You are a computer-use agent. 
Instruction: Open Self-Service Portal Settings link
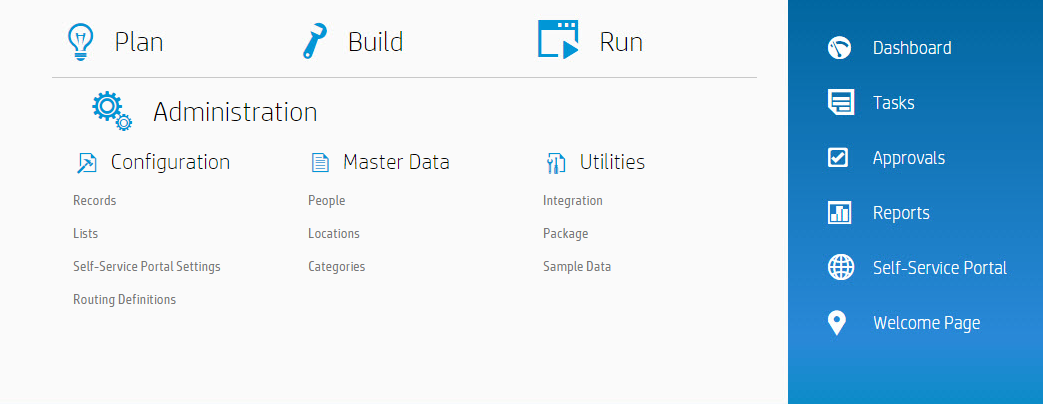tap(147, 267)
